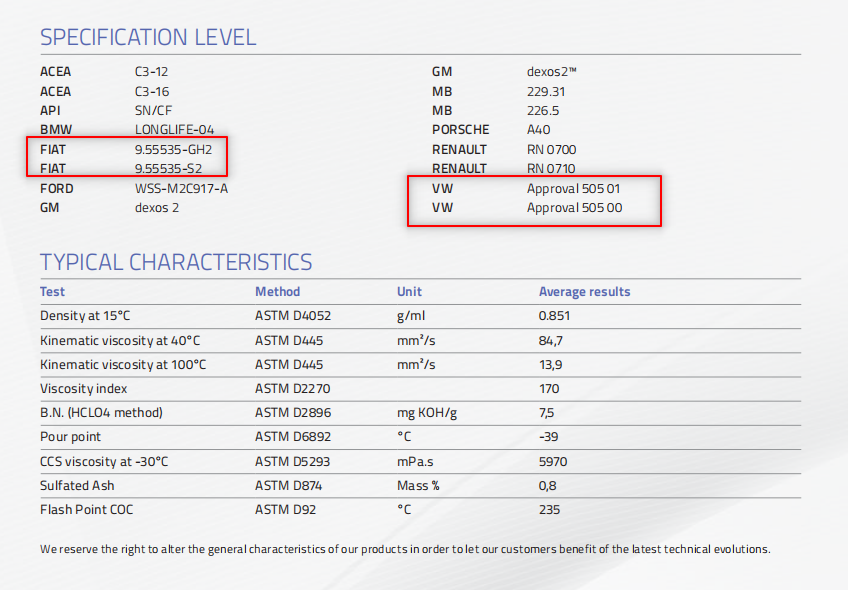Viewport: 848px width, 590px height.
Task: Click the Pour point value -39
Action: click(x=549, y=437)
